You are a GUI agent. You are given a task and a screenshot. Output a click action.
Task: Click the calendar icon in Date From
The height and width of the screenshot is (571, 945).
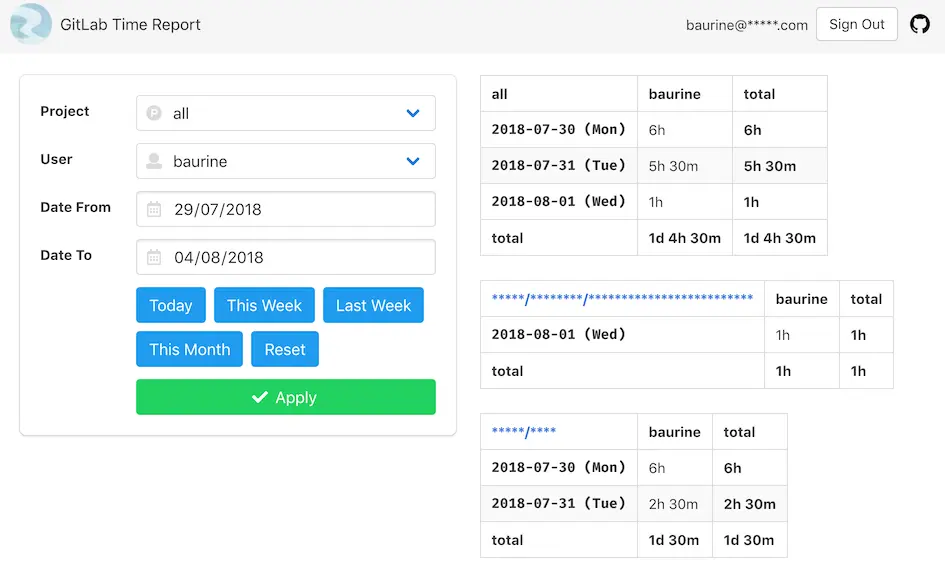(x=154, y=209)
